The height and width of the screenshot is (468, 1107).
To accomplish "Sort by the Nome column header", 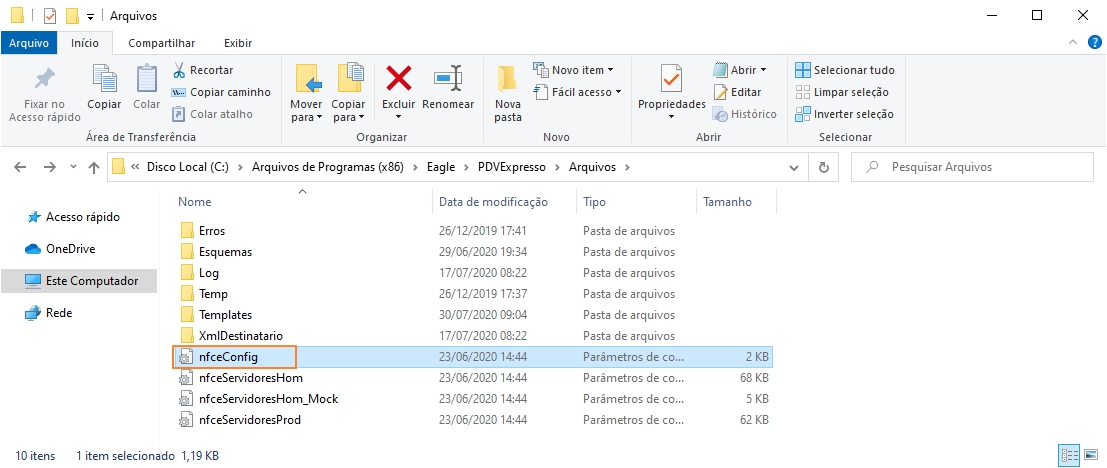I will (194, 202).
